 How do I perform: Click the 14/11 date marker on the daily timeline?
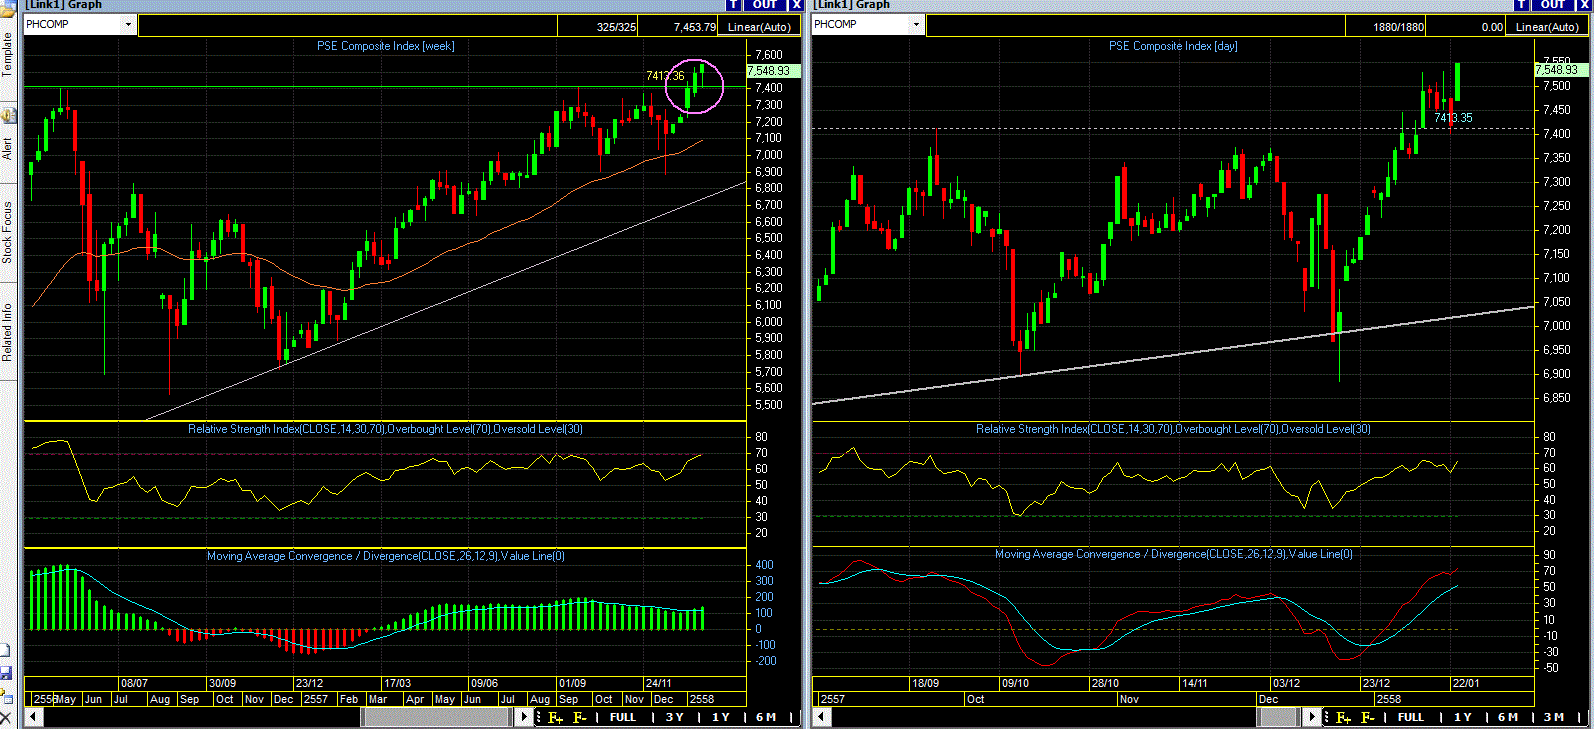(1195, 684)
